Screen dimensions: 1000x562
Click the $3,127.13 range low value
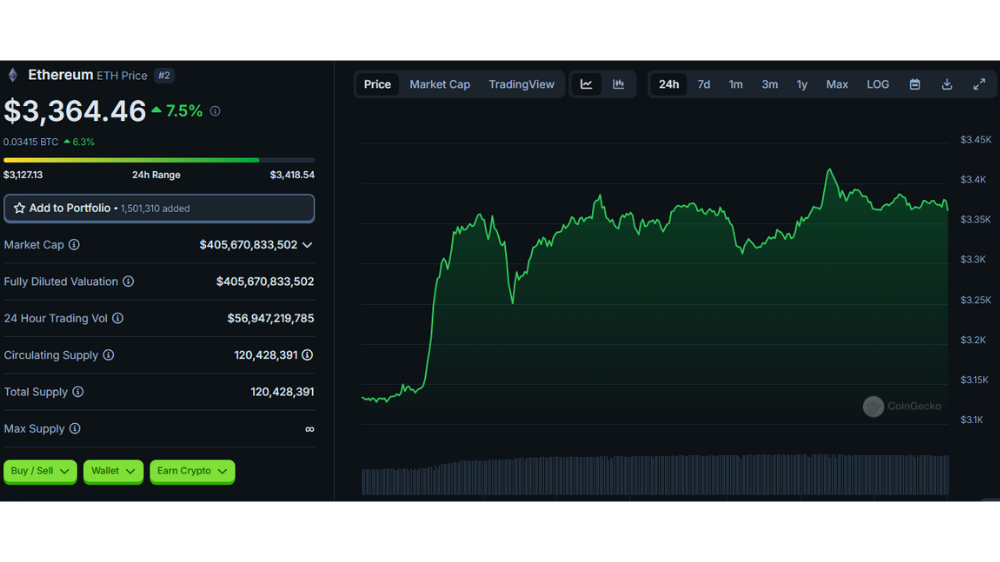[23, 175]
